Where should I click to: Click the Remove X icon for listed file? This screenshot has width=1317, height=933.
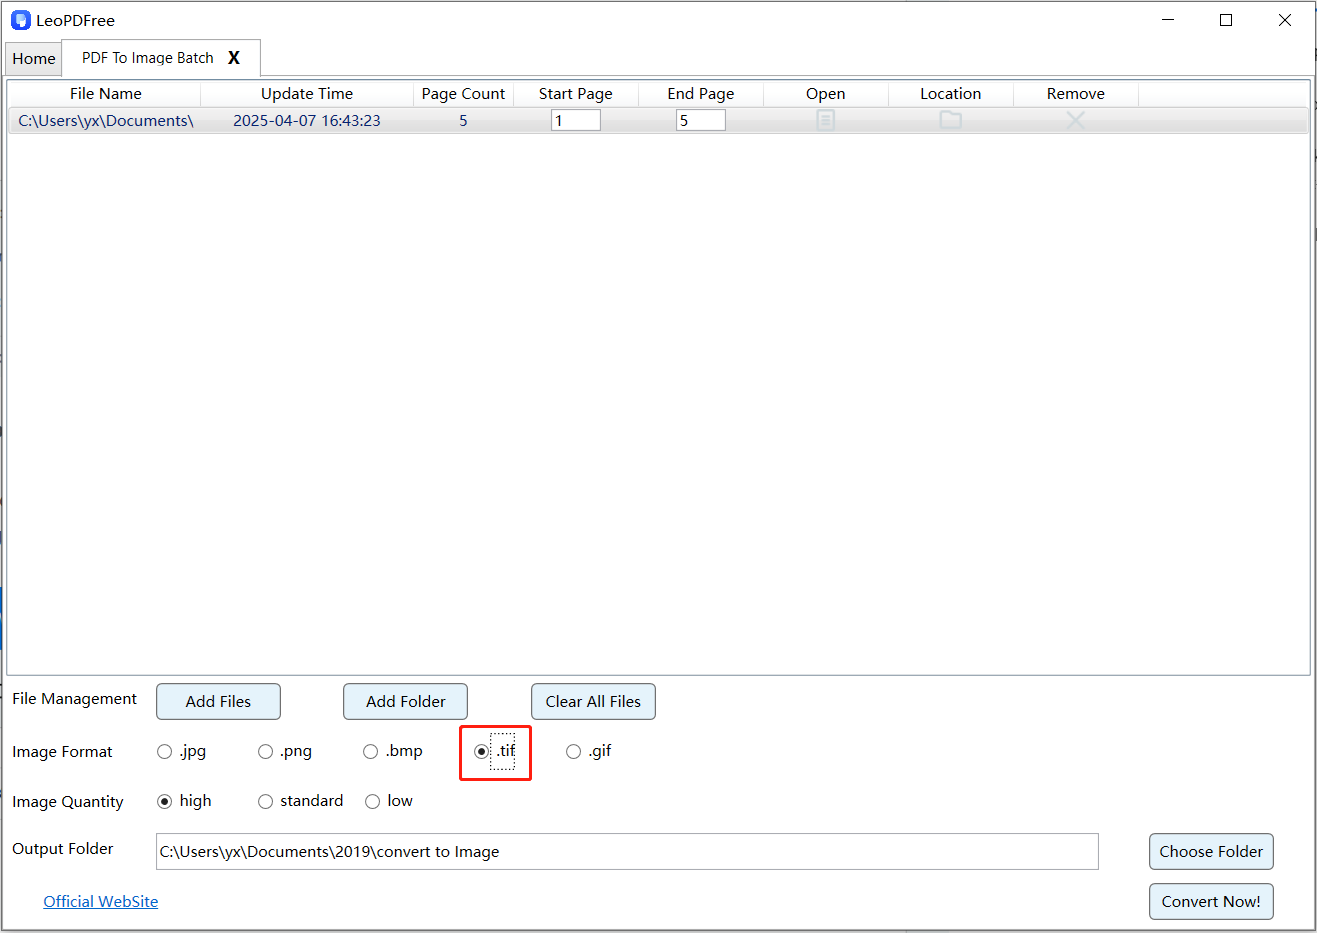[1075, 120]
